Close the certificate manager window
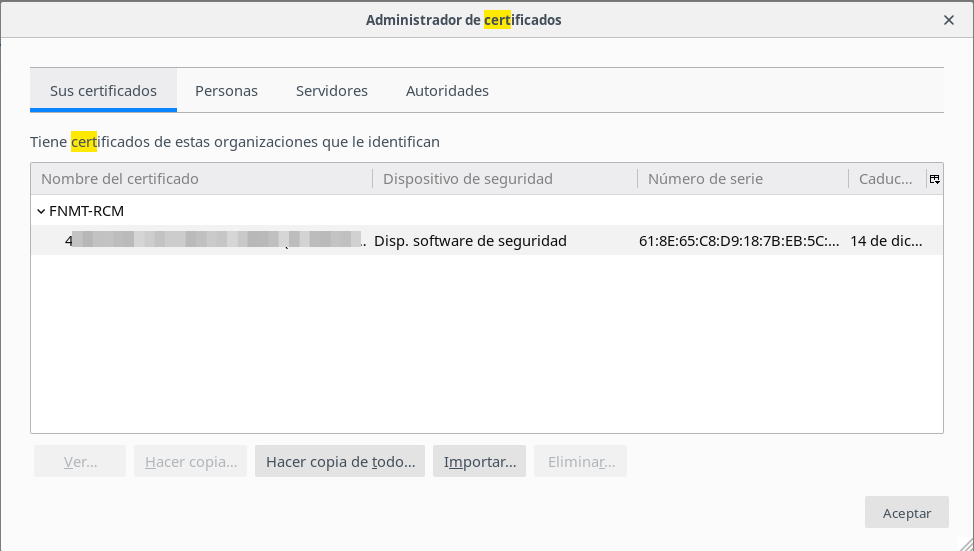Image resolution: width=974 pixels, height=551 pixels. click(x=948, y=20)
